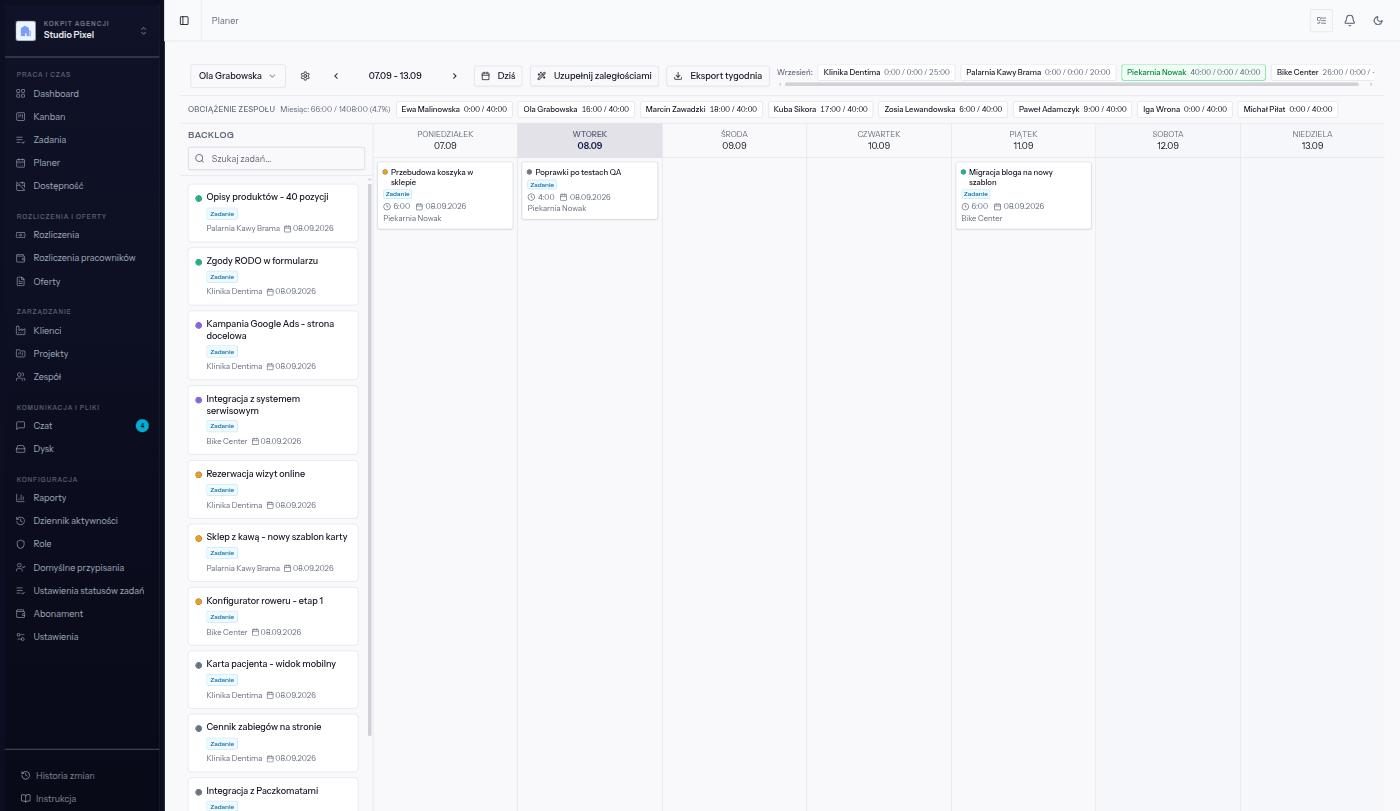Screen dimensions: 1400x811
Task: Select Kuba Sikora team load chip
Action: (820, 109)
